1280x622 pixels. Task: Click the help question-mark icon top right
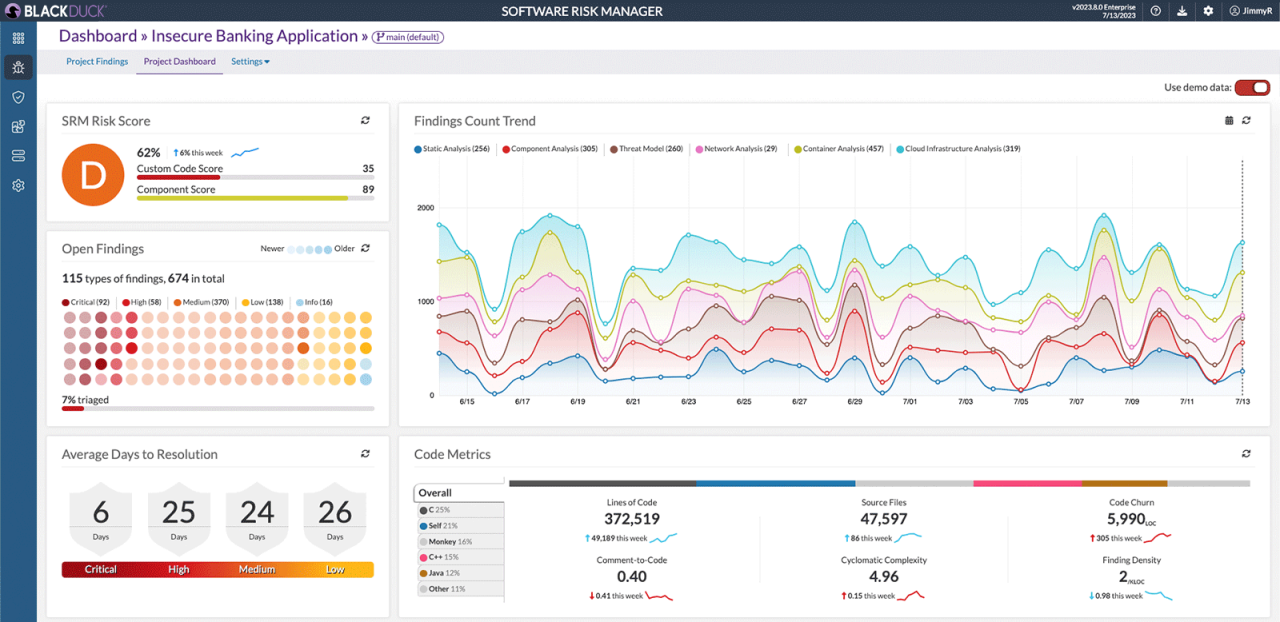point(1157,10)
